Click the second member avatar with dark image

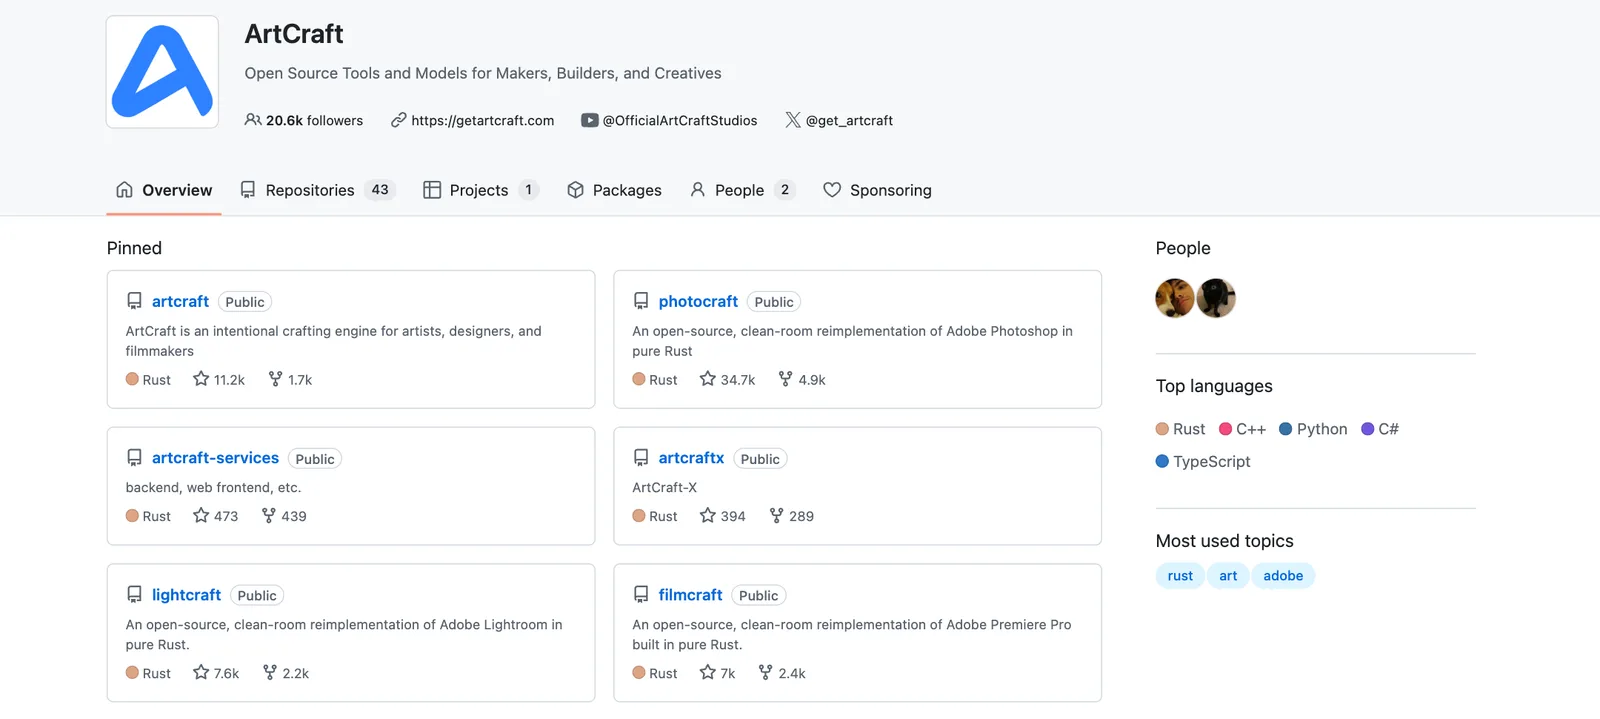1216,298
